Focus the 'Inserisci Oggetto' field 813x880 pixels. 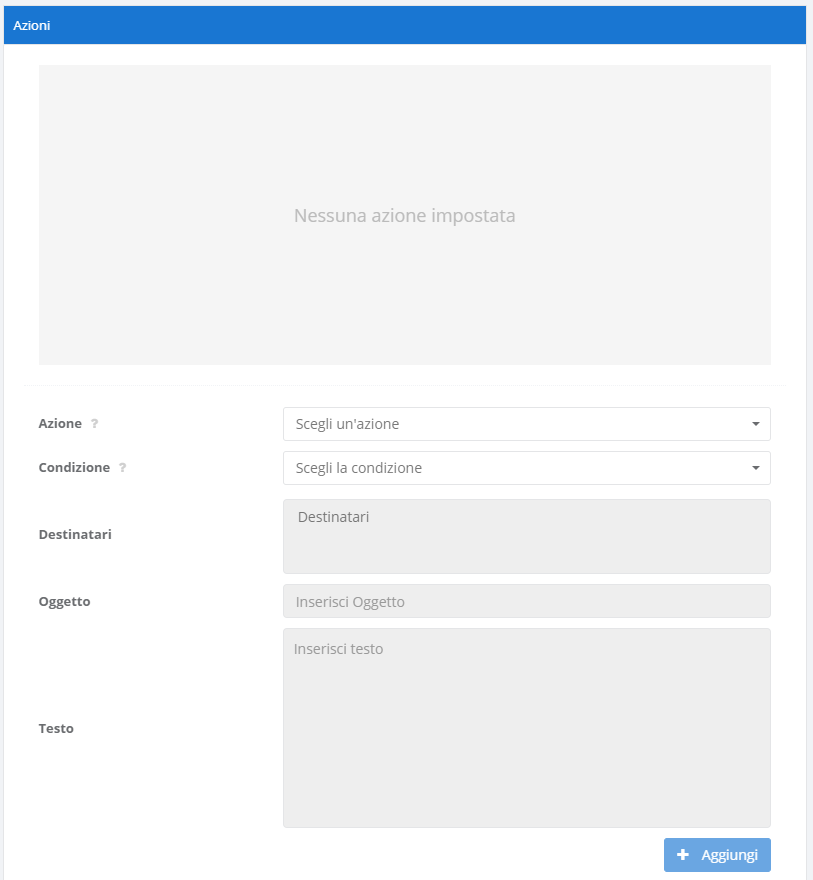[x=526, y=601]
